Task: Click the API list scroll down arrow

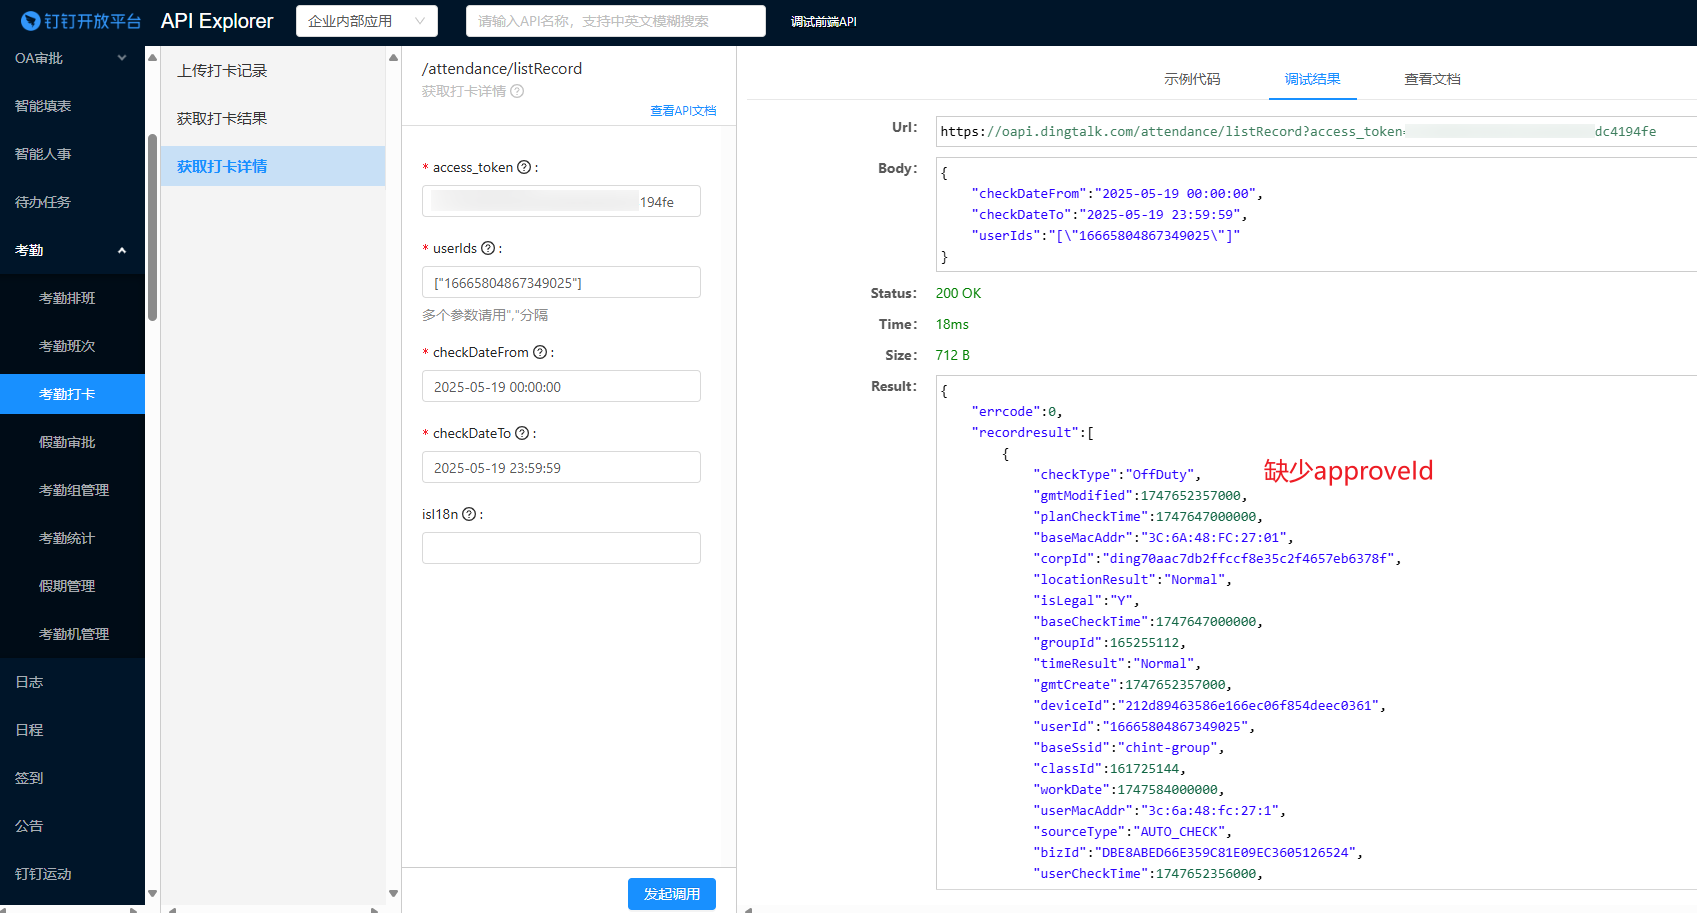Action: pos(393,894)
